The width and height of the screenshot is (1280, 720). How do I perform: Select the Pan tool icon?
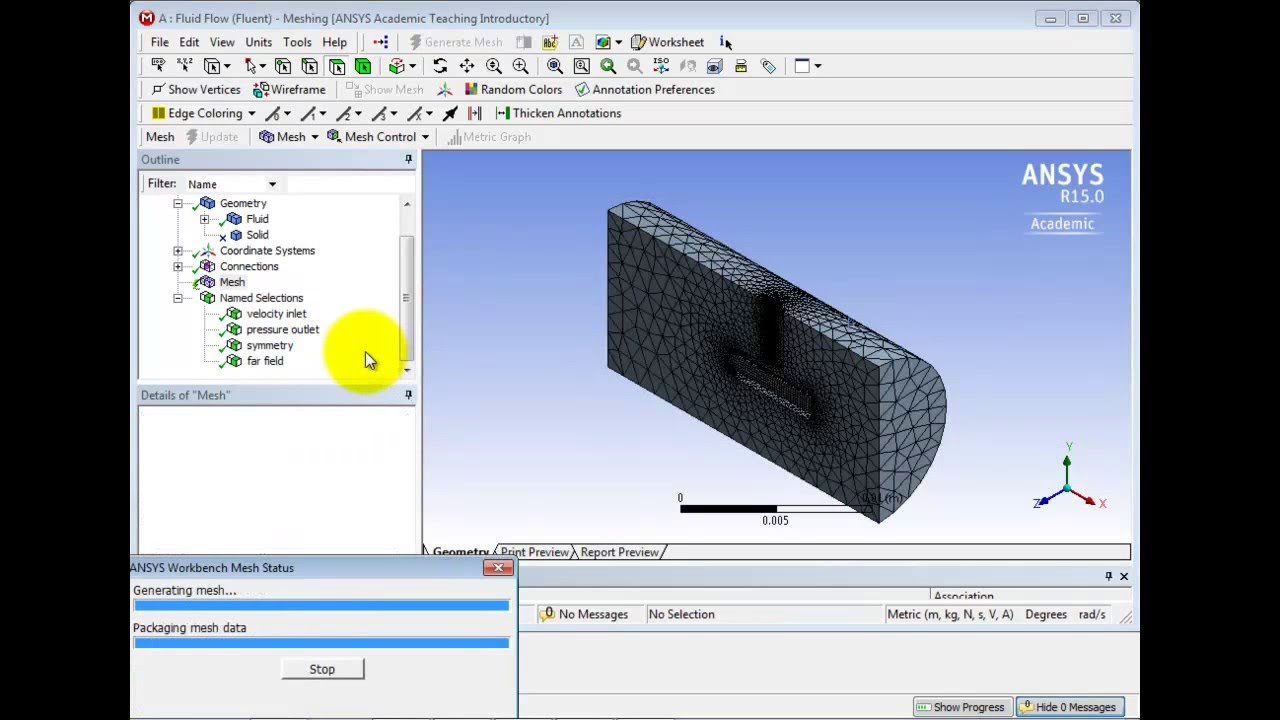(x=467, y=66)
